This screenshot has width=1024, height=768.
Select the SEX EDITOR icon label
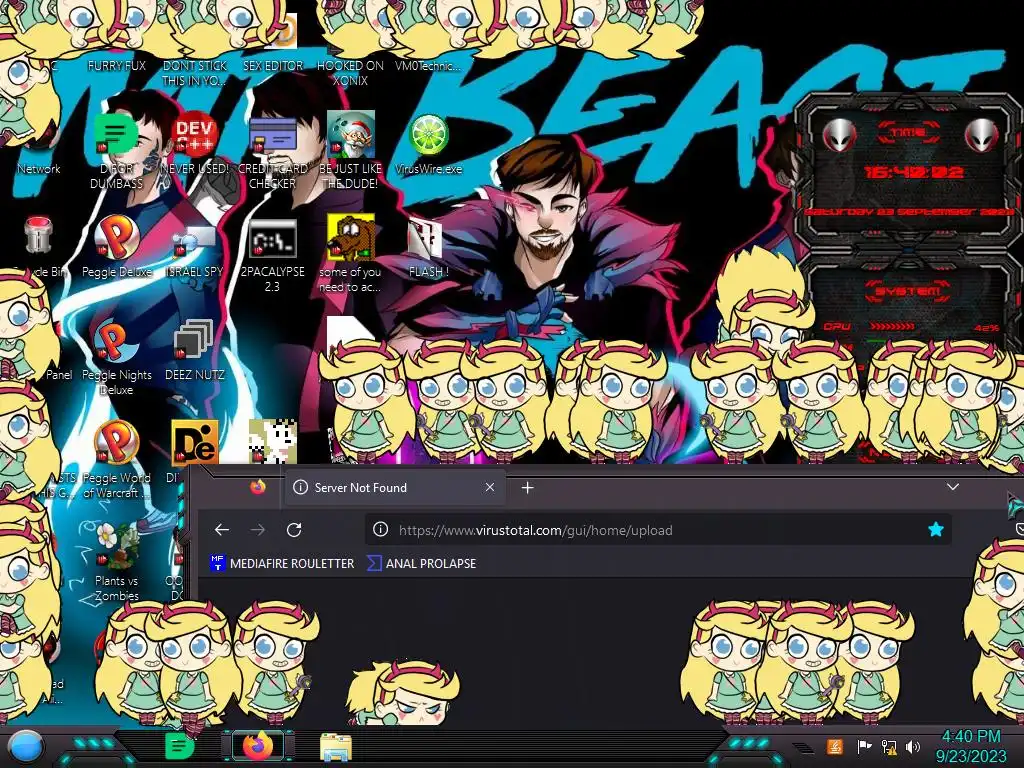pos(272,65)
